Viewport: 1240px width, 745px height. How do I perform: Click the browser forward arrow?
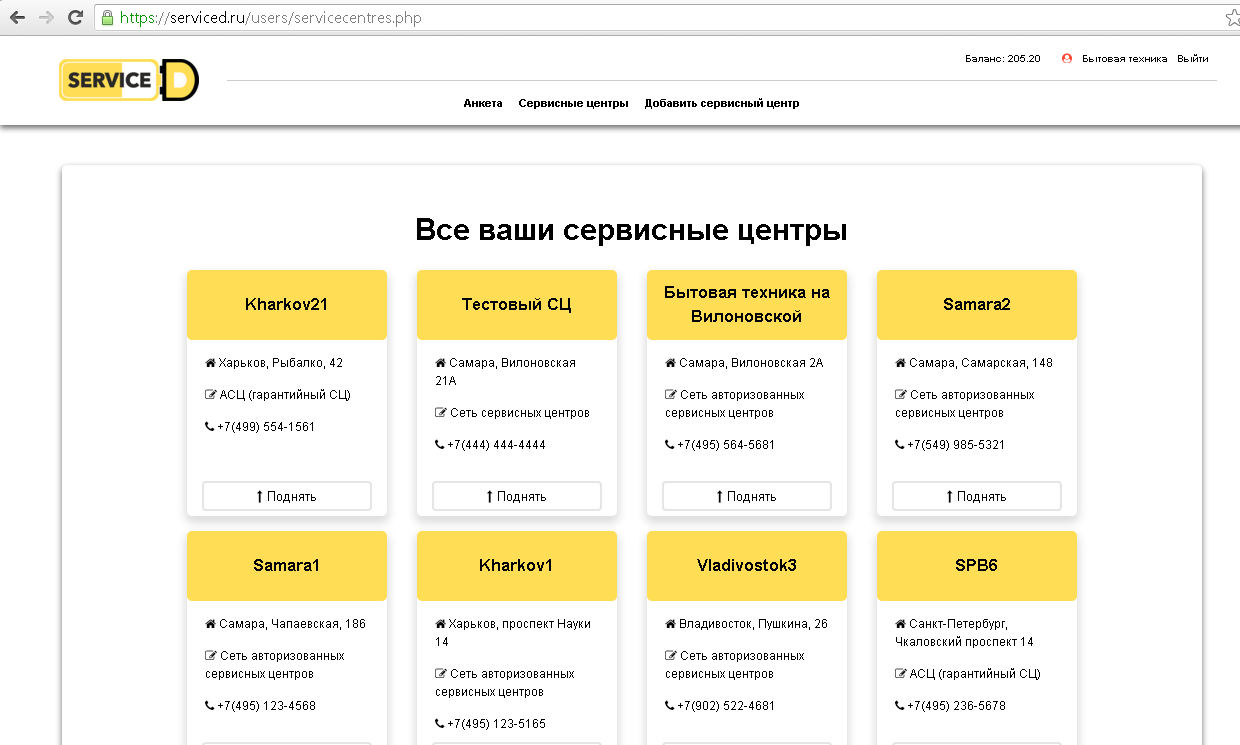pos(46,17)
